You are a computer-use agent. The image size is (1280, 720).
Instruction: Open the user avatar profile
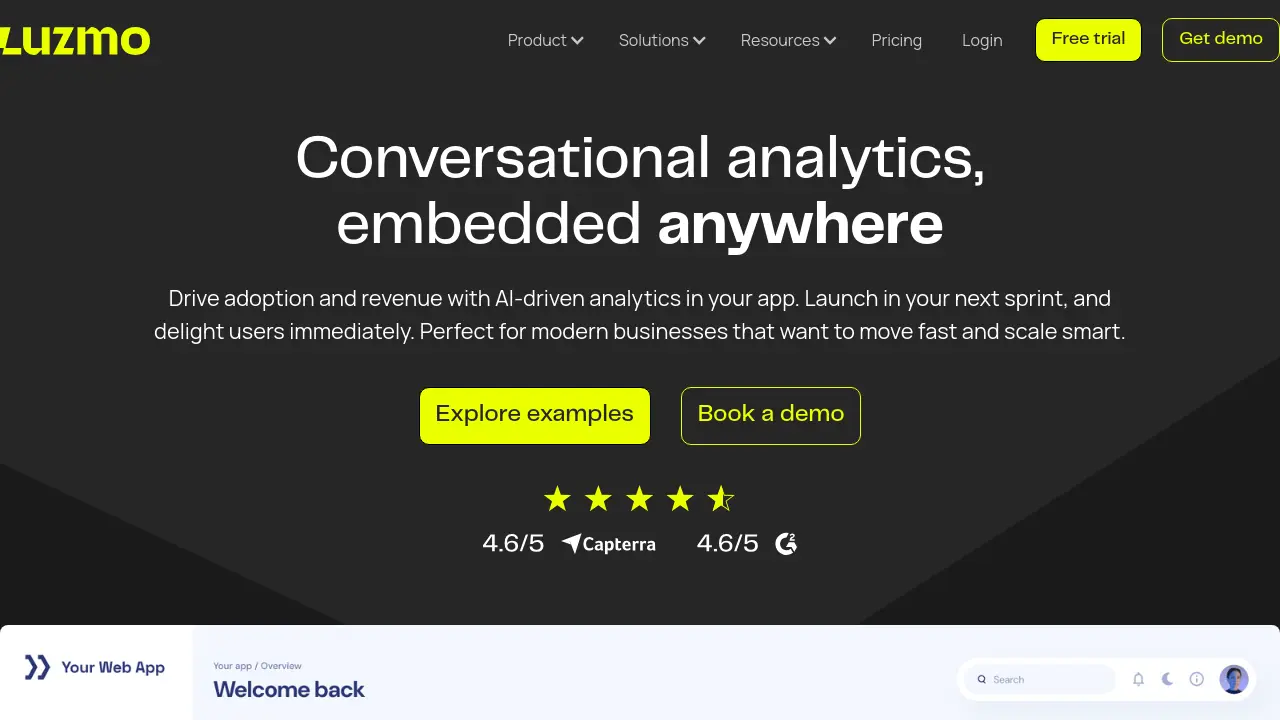coord(1234,679)
